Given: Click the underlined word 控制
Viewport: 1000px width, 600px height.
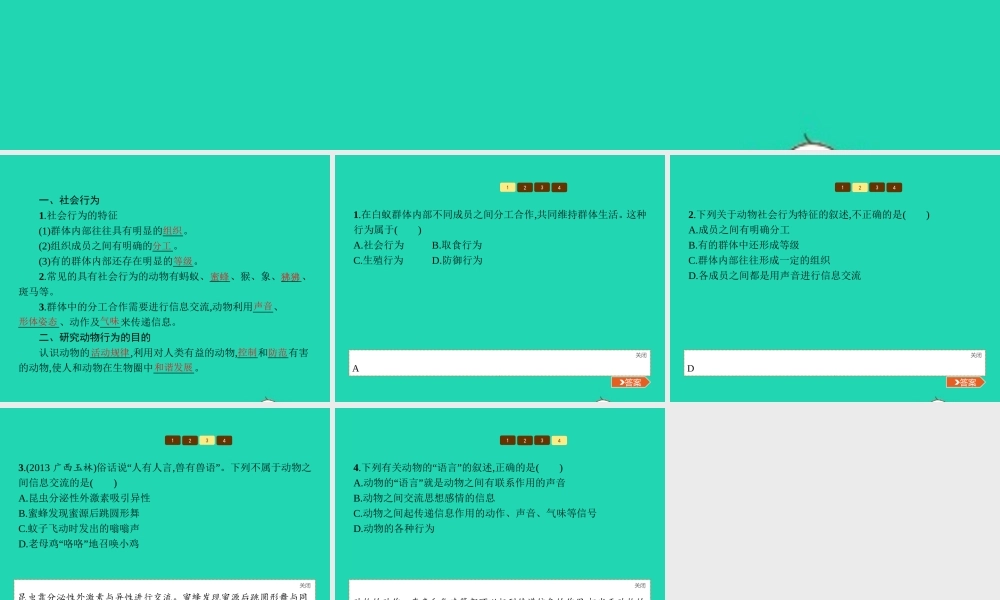Looking at the screenshot, I should [x=247, y=353].
